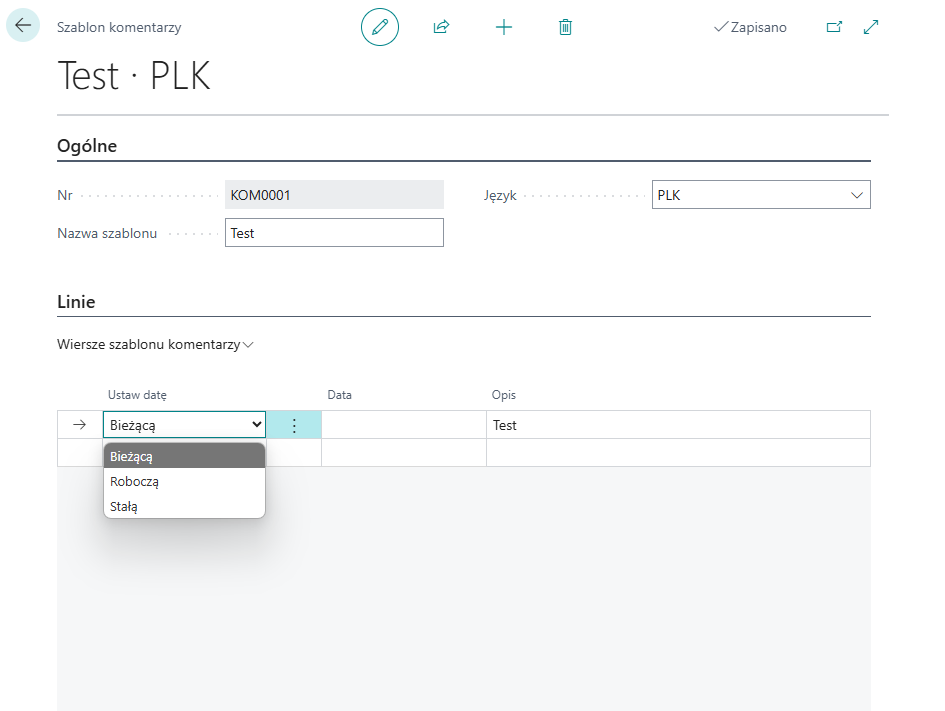The image size is (945, 711).
Task: Select Roboczą option in dropdown list
Action: [184, 481]
